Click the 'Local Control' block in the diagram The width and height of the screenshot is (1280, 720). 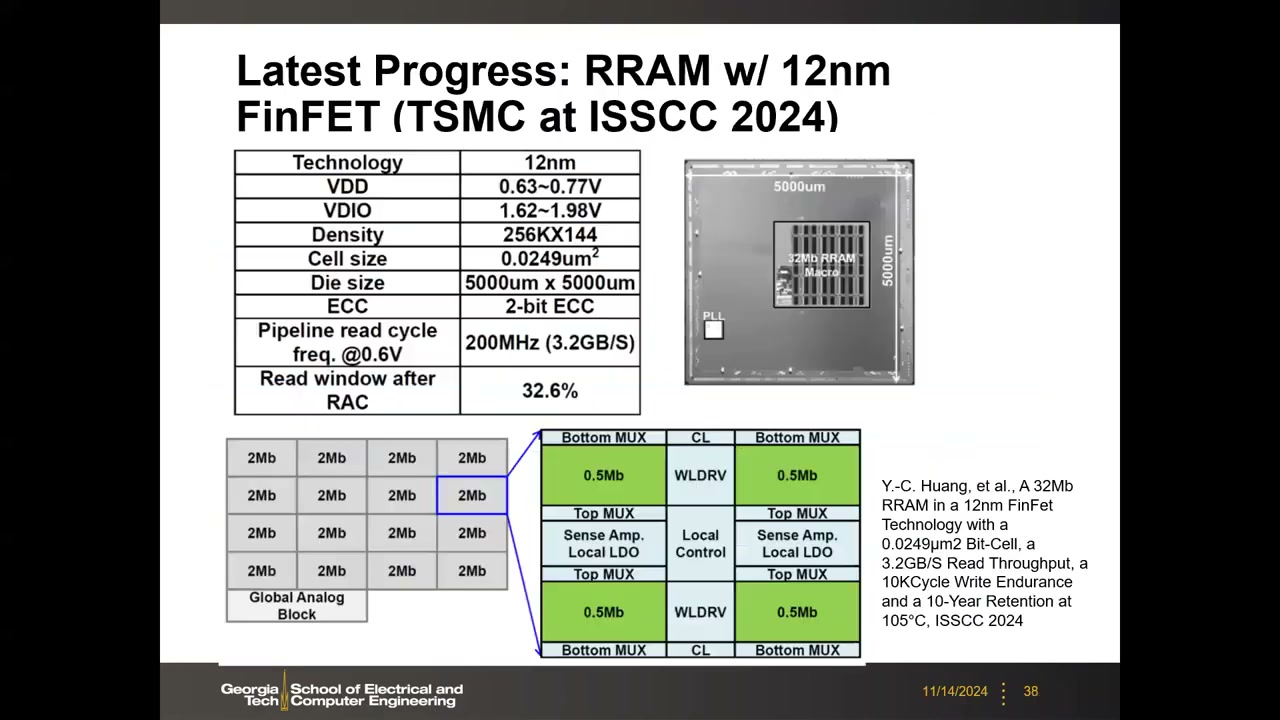(x=700, y=544)
